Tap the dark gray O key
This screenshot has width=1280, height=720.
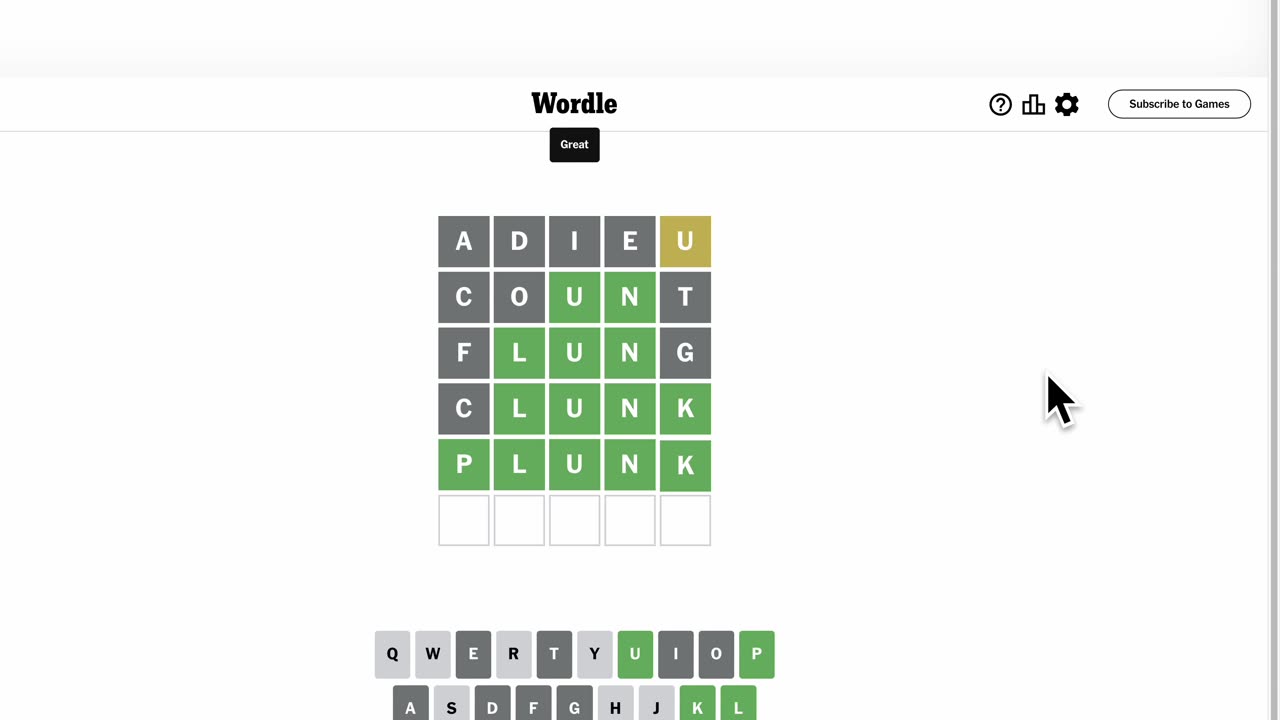click(x=716, y=654)
